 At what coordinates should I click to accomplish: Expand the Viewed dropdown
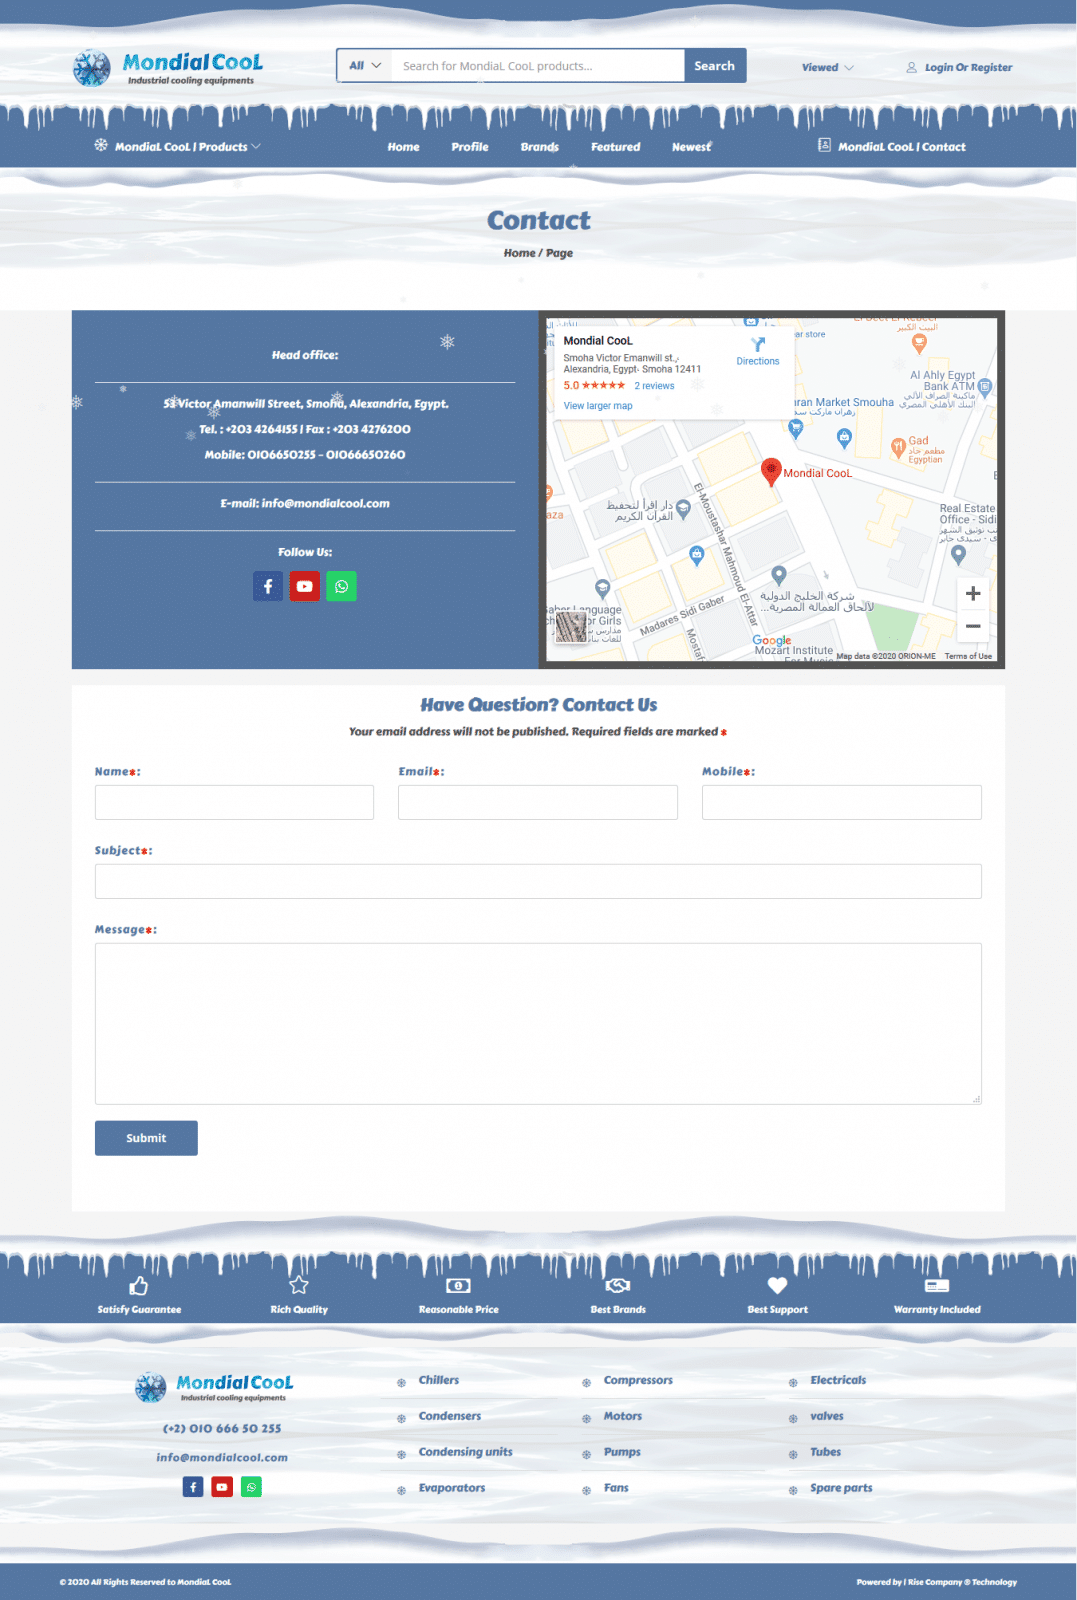coord(827,68)
